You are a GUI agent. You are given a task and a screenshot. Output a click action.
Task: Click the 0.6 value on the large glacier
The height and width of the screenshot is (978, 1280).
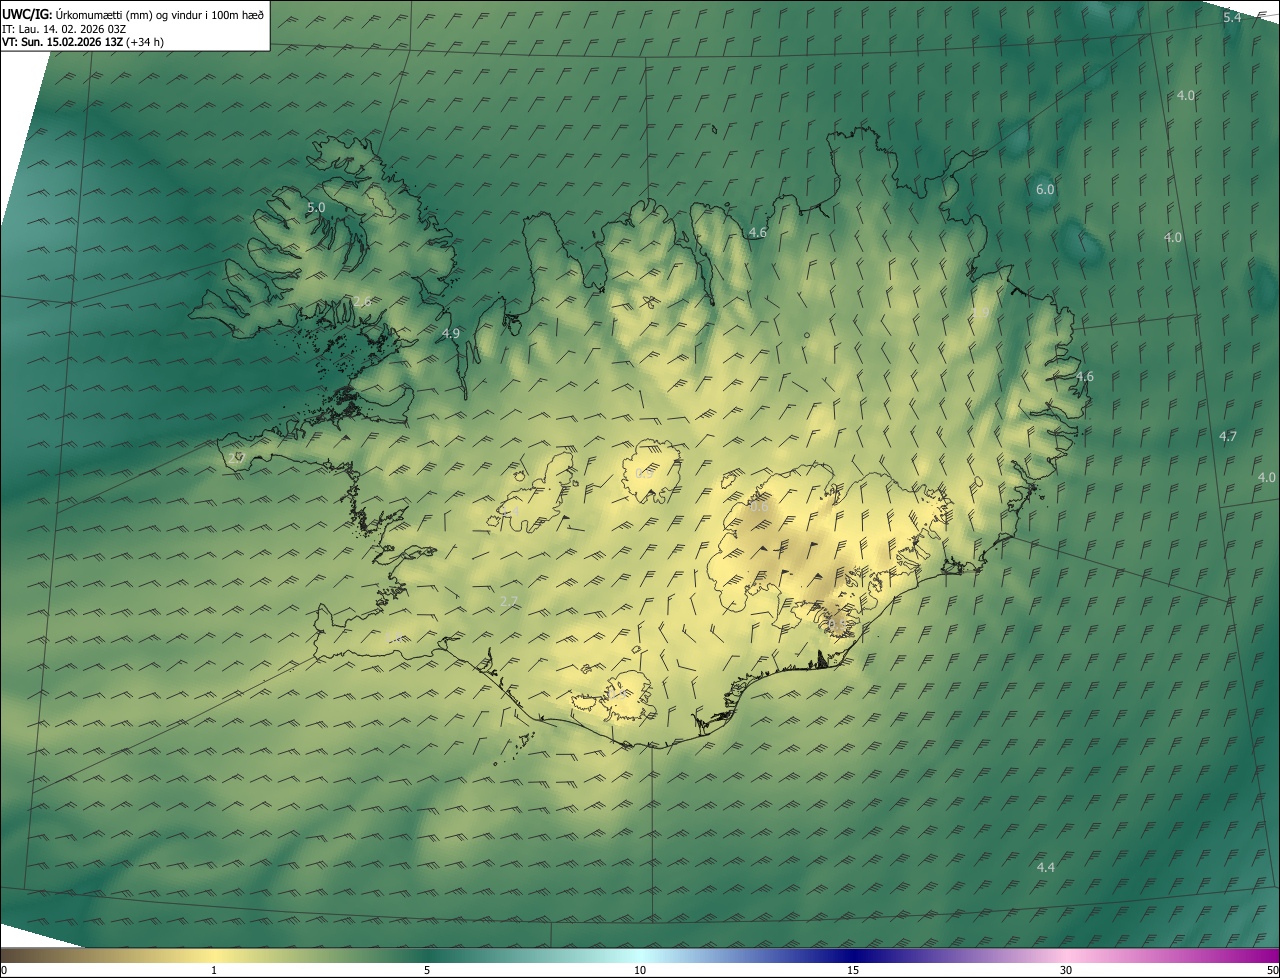pyautogui.click(x=759, y=506)
